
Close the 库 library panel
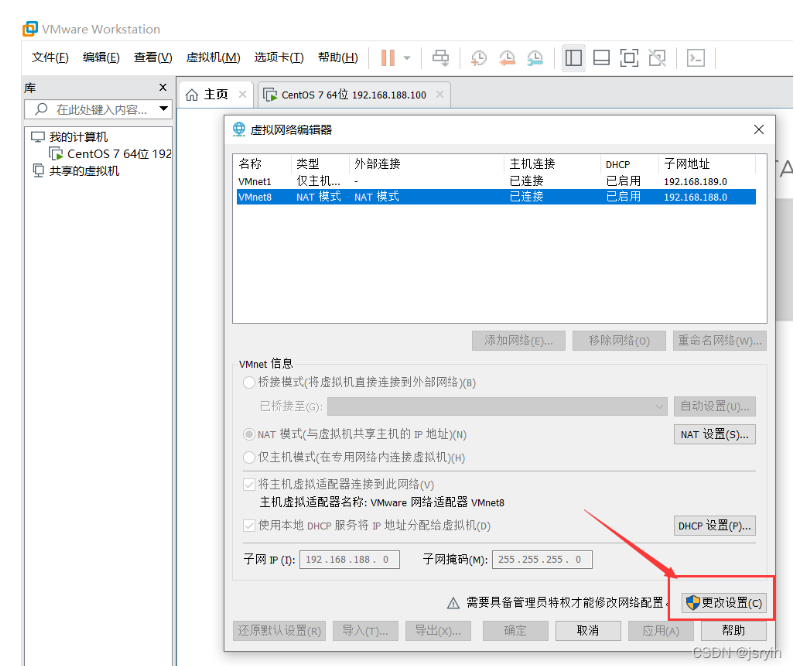click(x=163, y=87)
